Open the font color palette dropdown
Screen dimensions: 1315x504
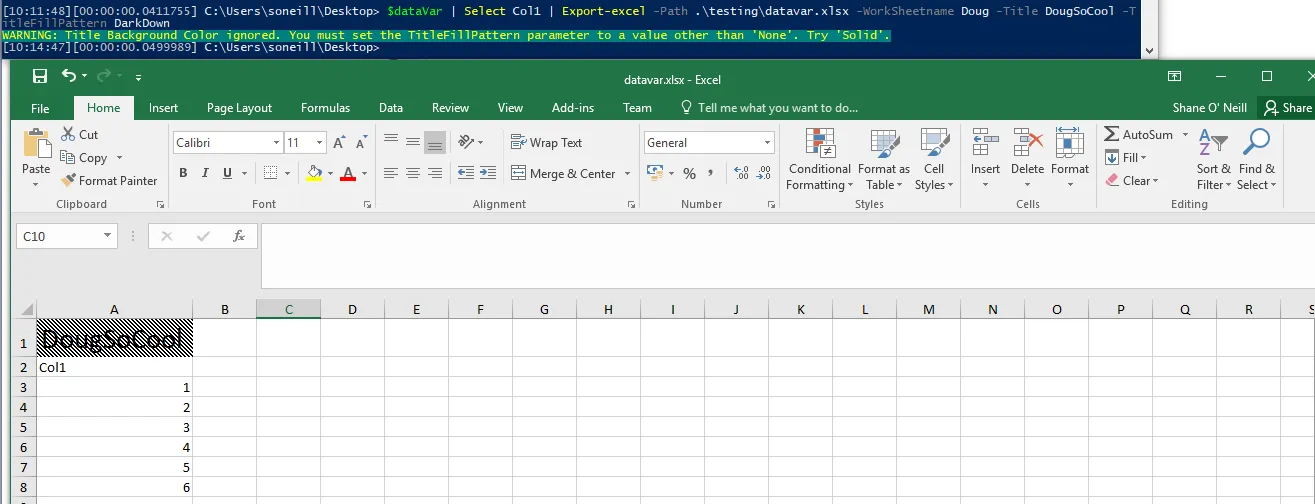pyautogui.click(x=364, y=173)
